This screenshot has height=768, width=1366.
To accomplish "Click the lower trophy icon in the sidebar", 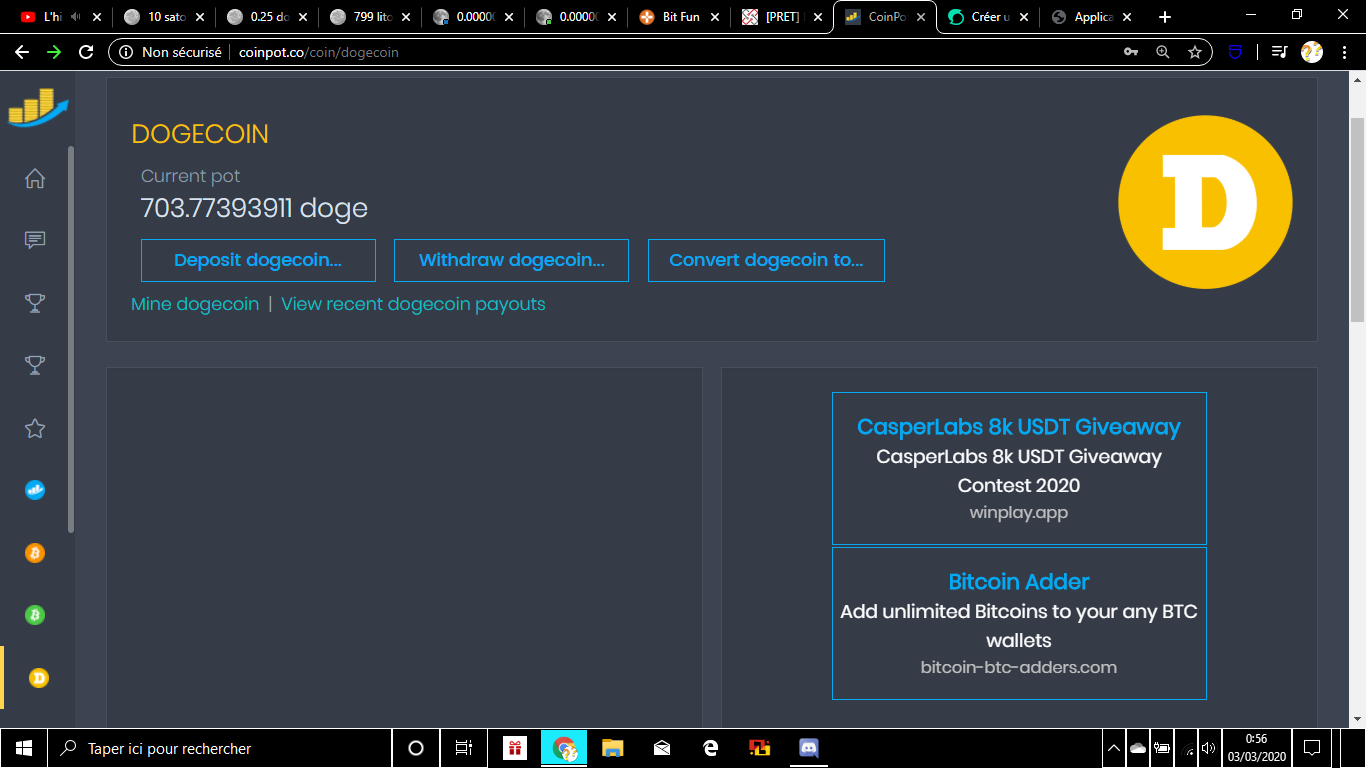I will pyautogui.click(x=35, y=366).
